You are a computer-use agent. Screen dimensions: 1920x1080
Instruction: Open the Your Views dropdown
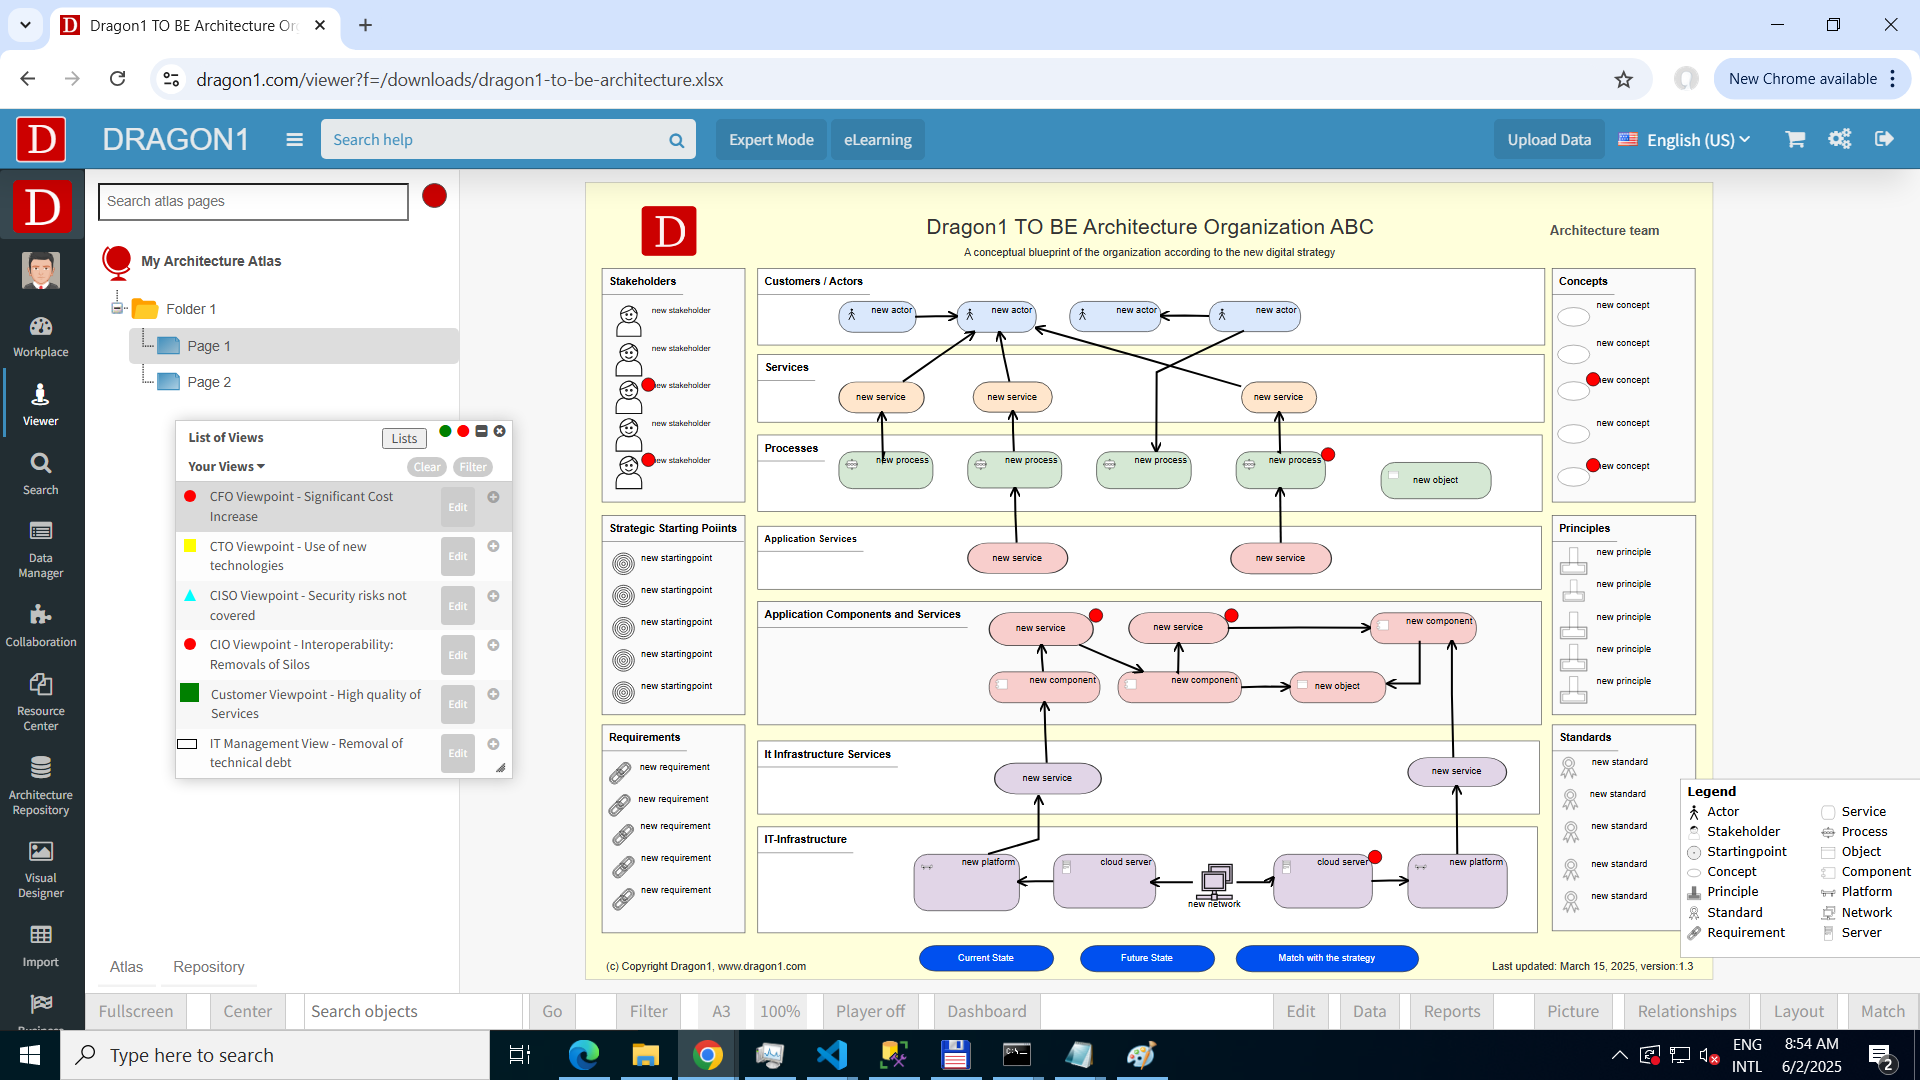point(227,467)
